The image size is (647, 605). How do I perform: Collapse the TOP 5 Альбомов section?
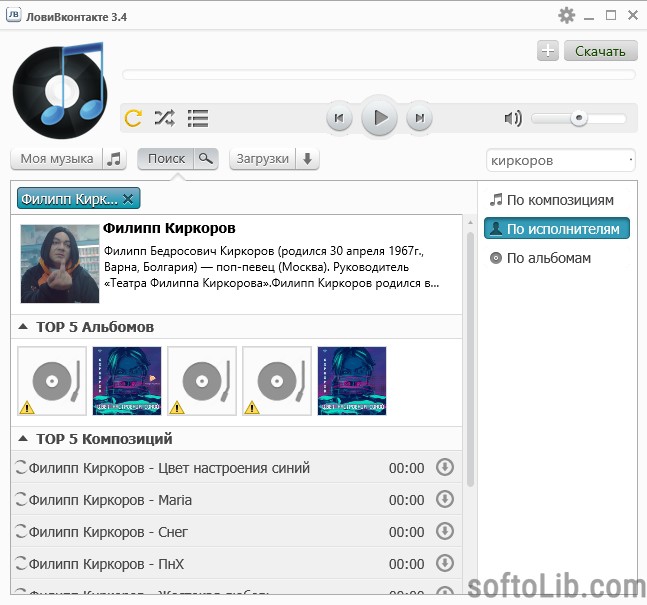pos(24,327)
